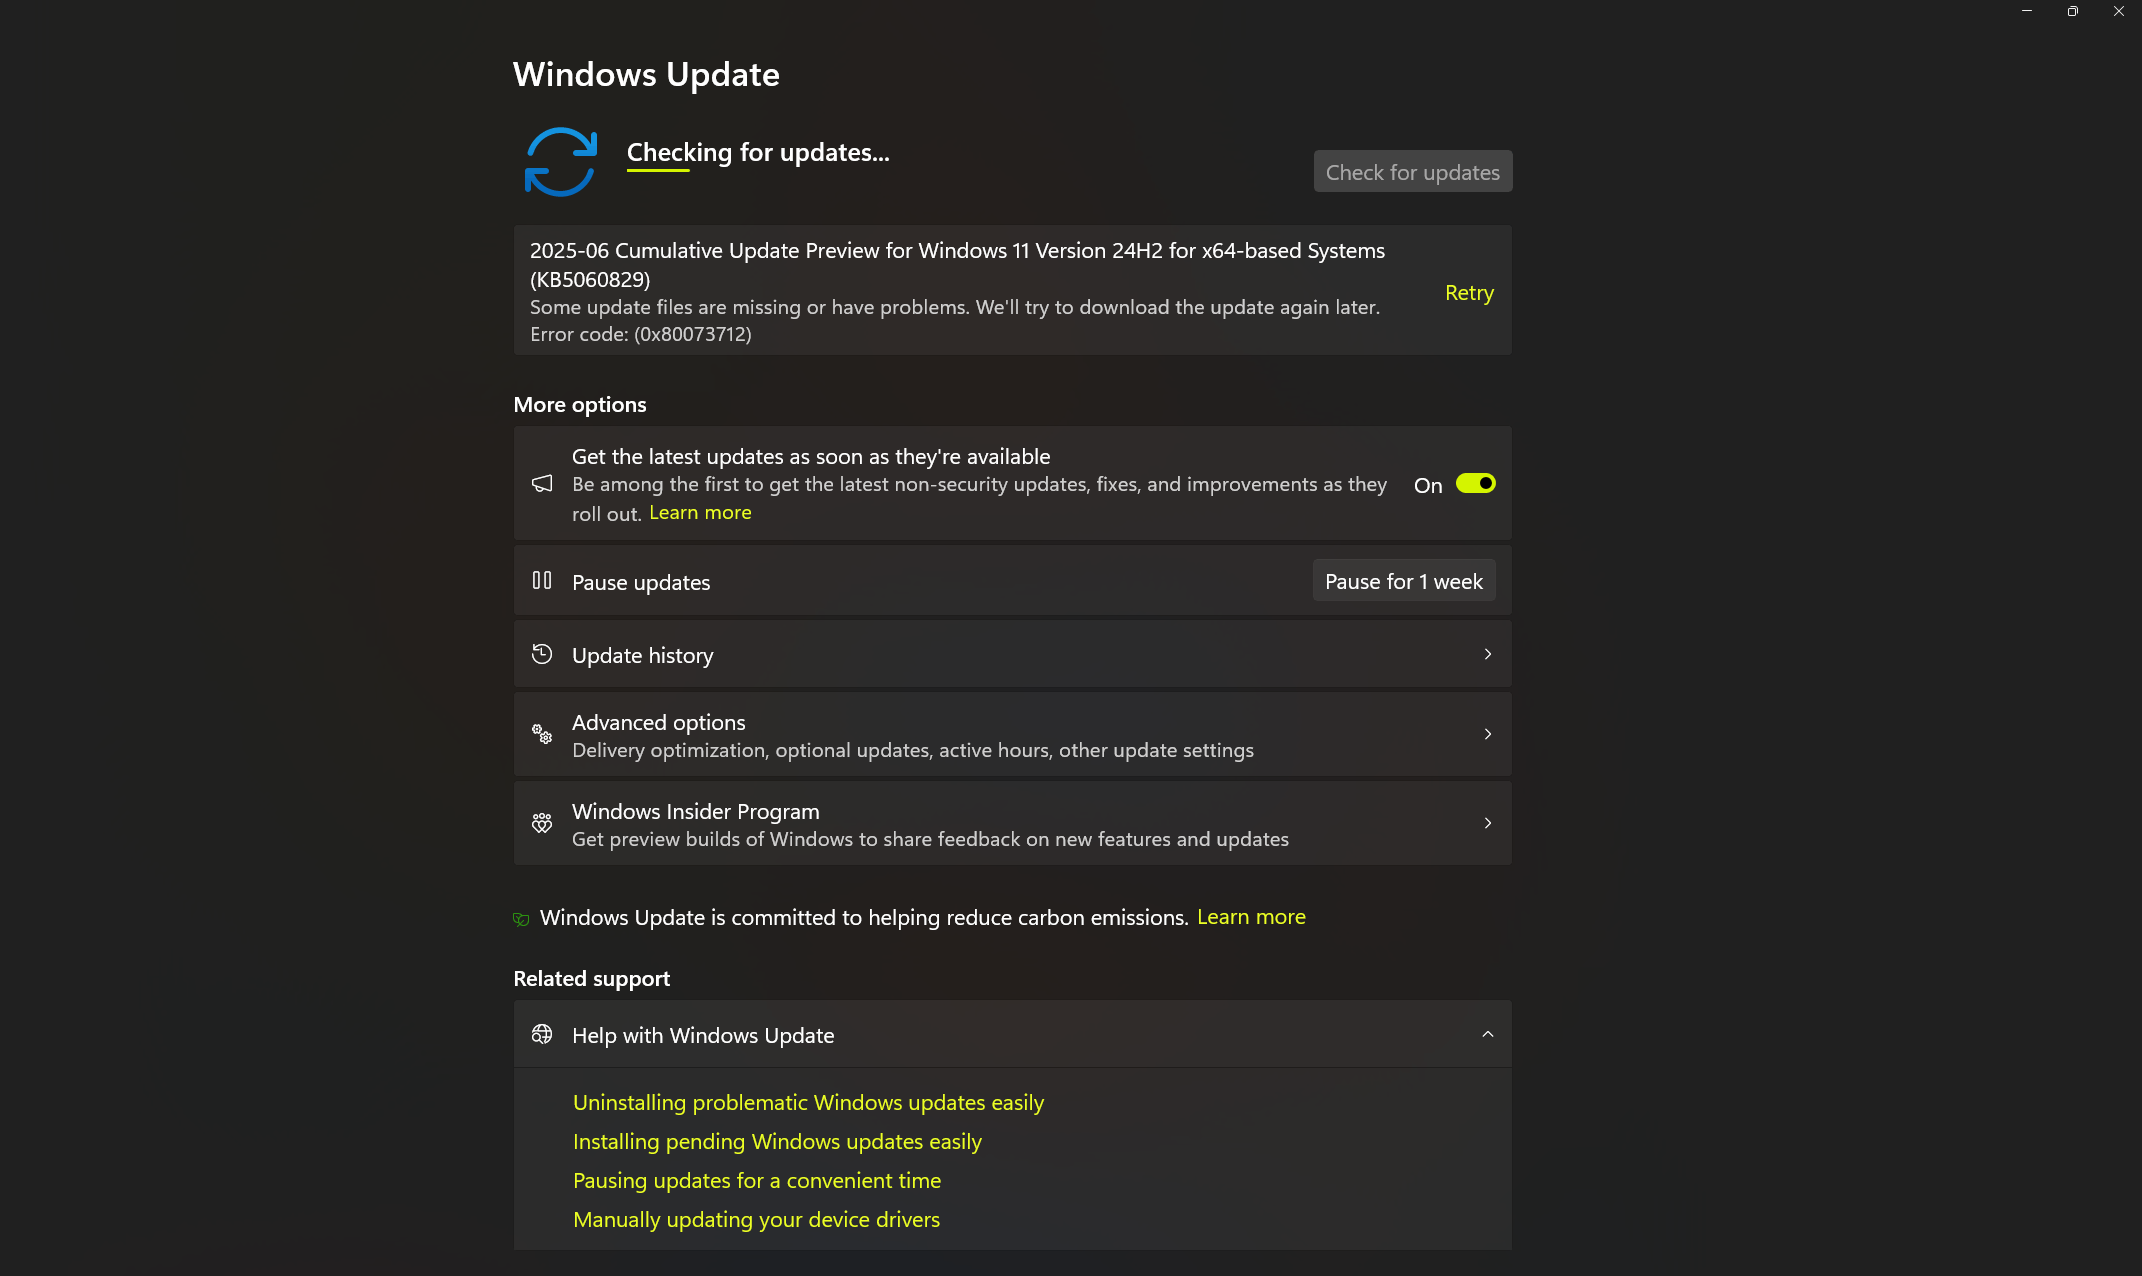Image resolution: width=2142 pixels, height=1276 pixels.
Task: Turn off Get the latest updates toggle
Action: (x=1475, y=483)
